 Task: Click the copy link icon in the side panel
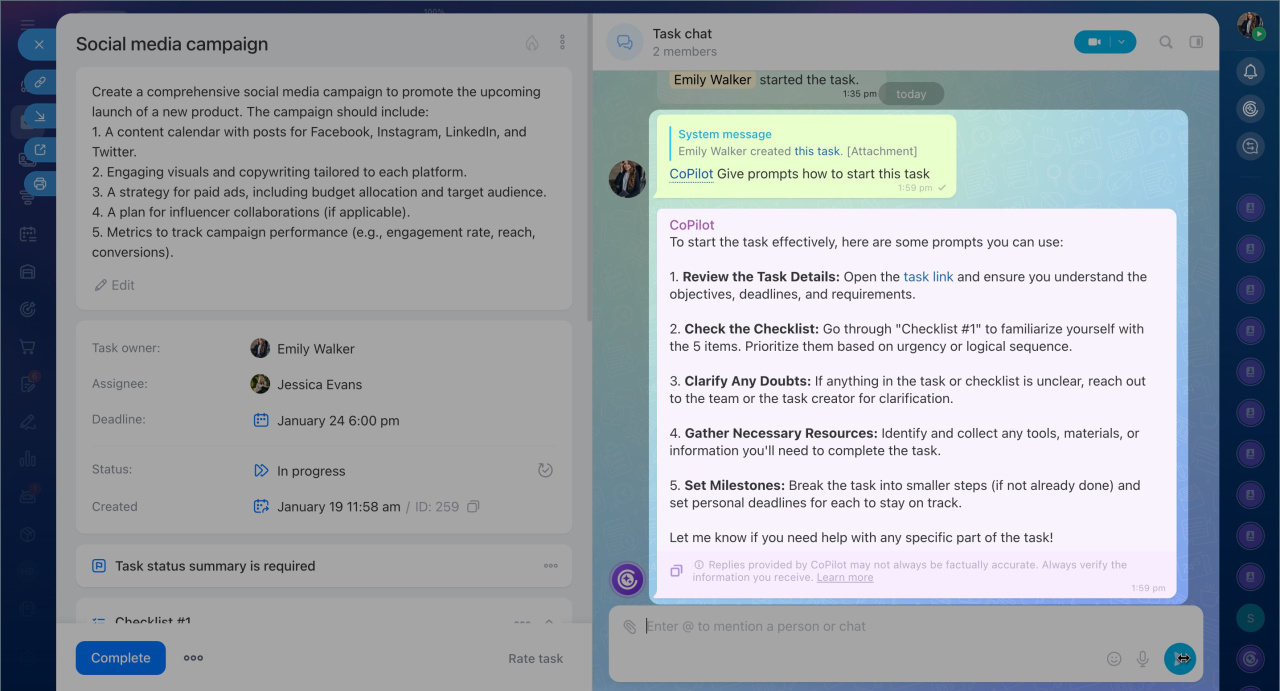tap(40, 81)
